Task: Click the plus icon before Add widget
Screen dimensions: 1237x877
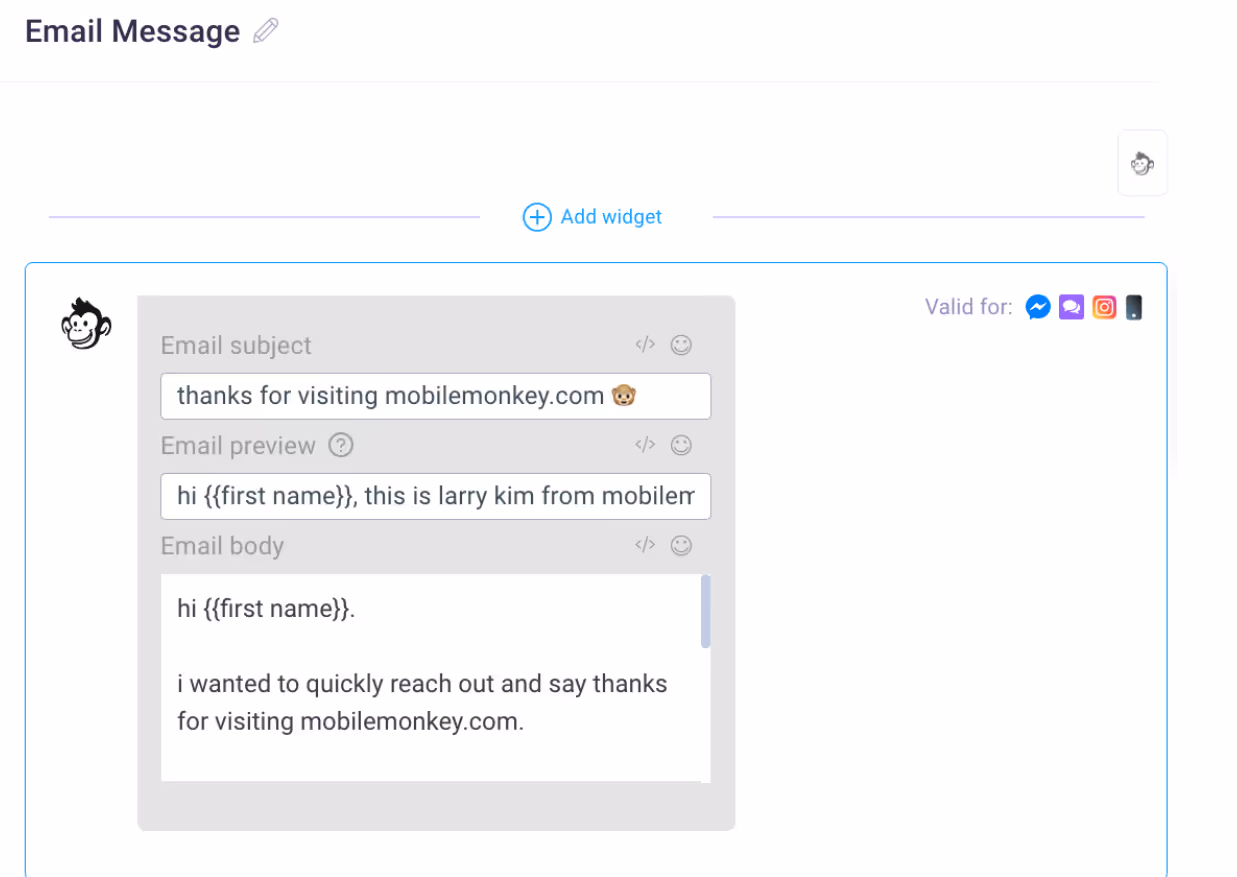Action: (x=536, y=216)
